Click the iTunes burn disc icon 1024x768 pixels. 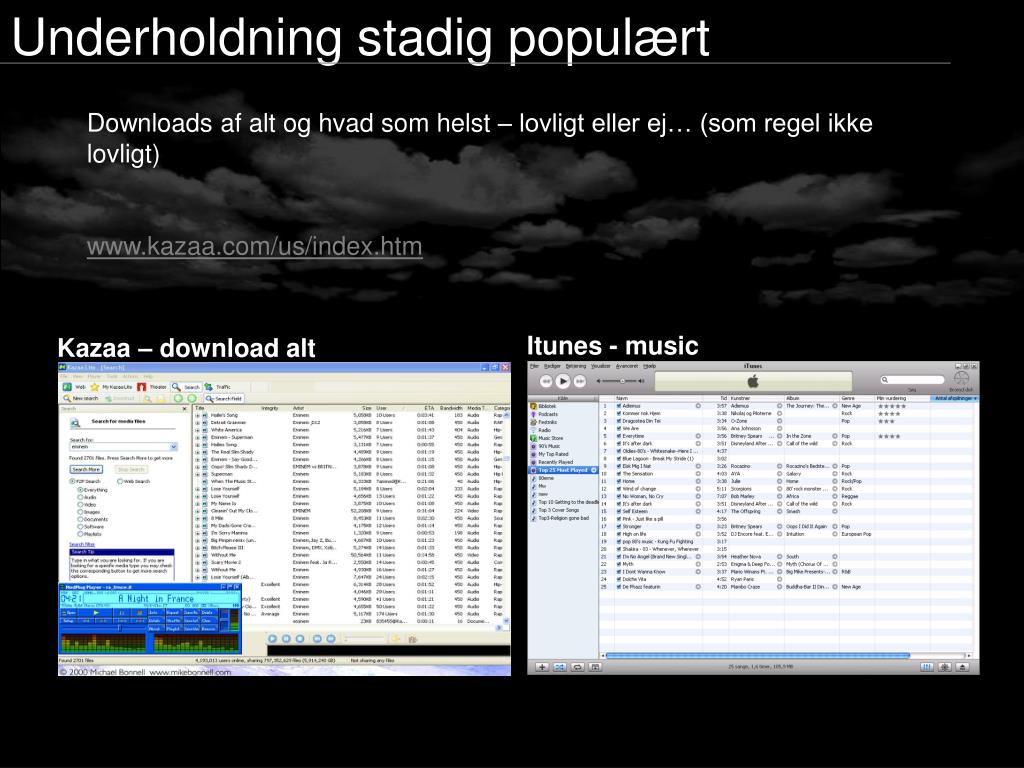coord(961,378)
